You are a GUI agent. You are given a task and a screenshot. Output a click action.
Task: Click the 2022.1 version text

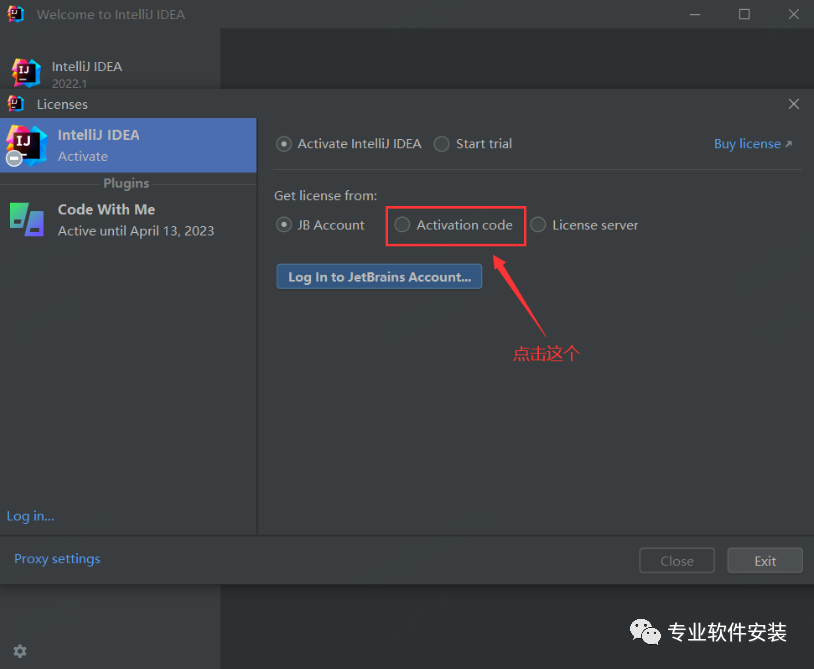click(70, 83)
